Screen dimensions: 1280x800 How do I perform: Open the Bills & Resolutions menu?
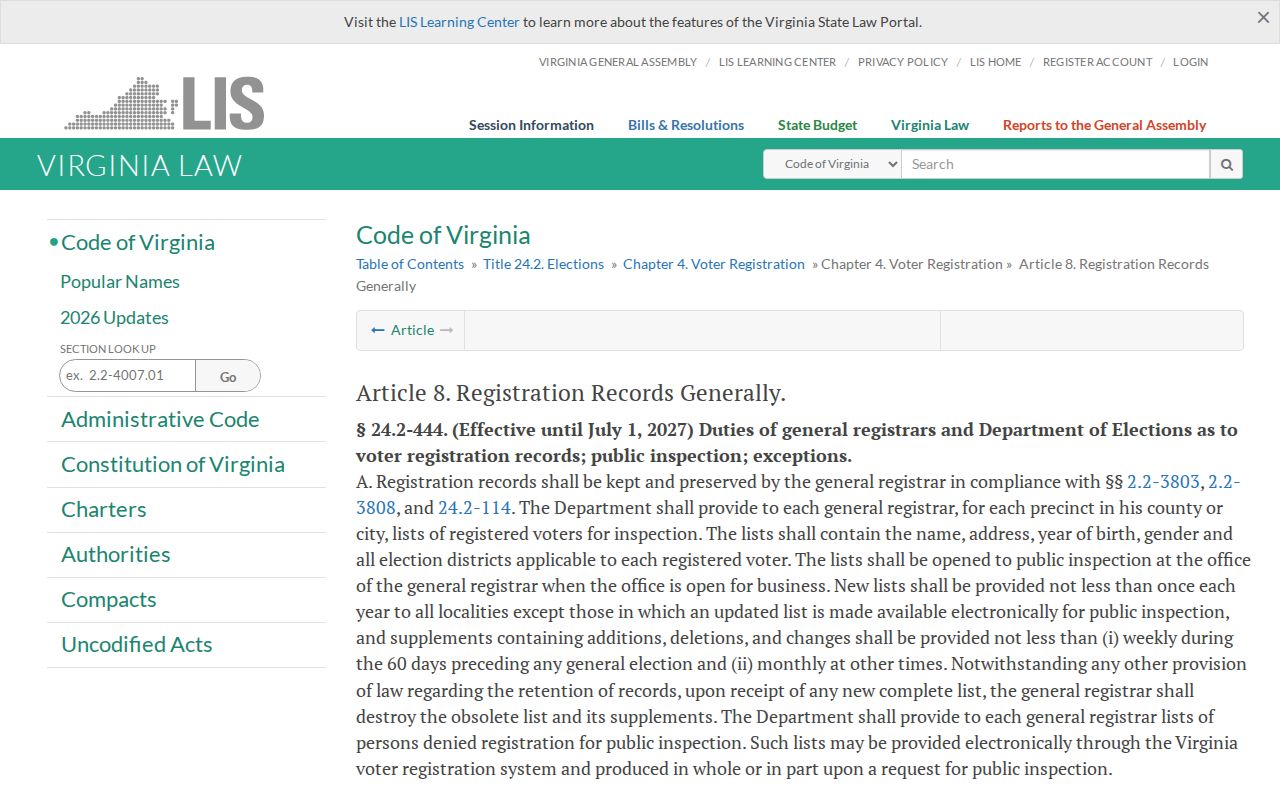tap(686, 125)
